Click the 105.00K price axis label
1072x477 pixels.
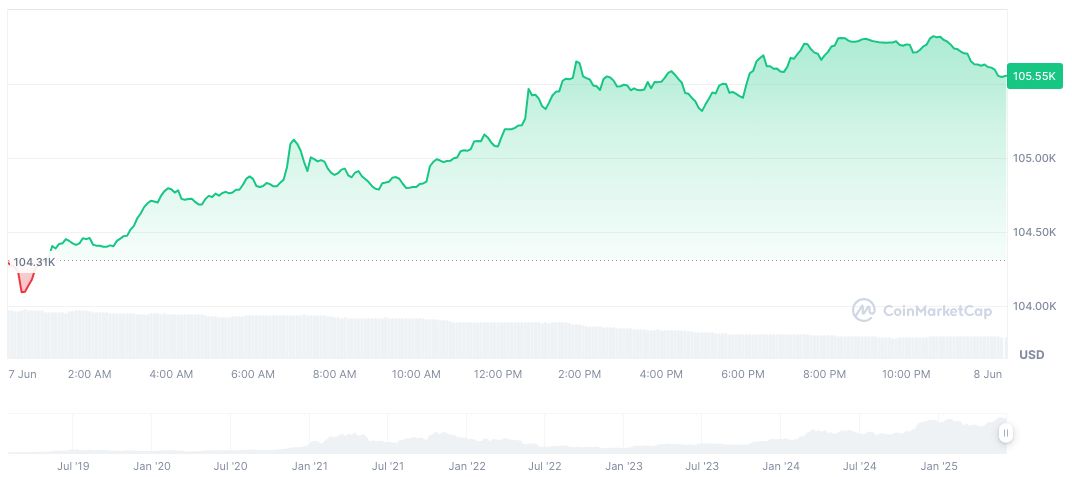1034,158
